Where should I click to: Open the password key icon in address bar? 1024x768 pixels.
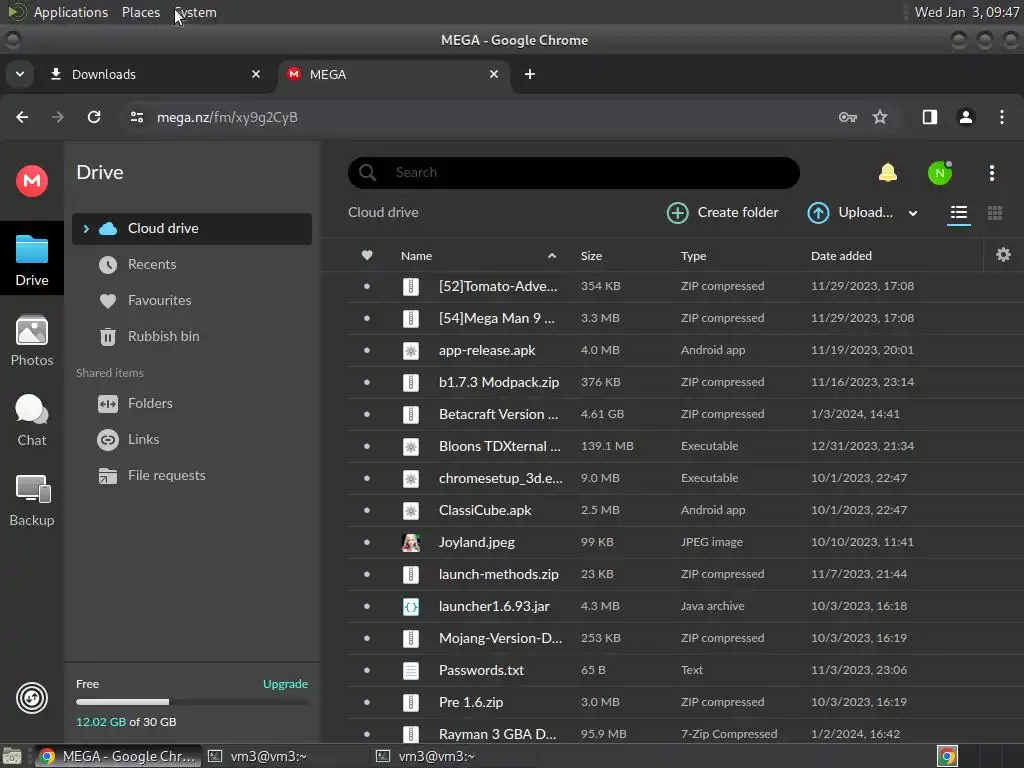click(847, 117)
